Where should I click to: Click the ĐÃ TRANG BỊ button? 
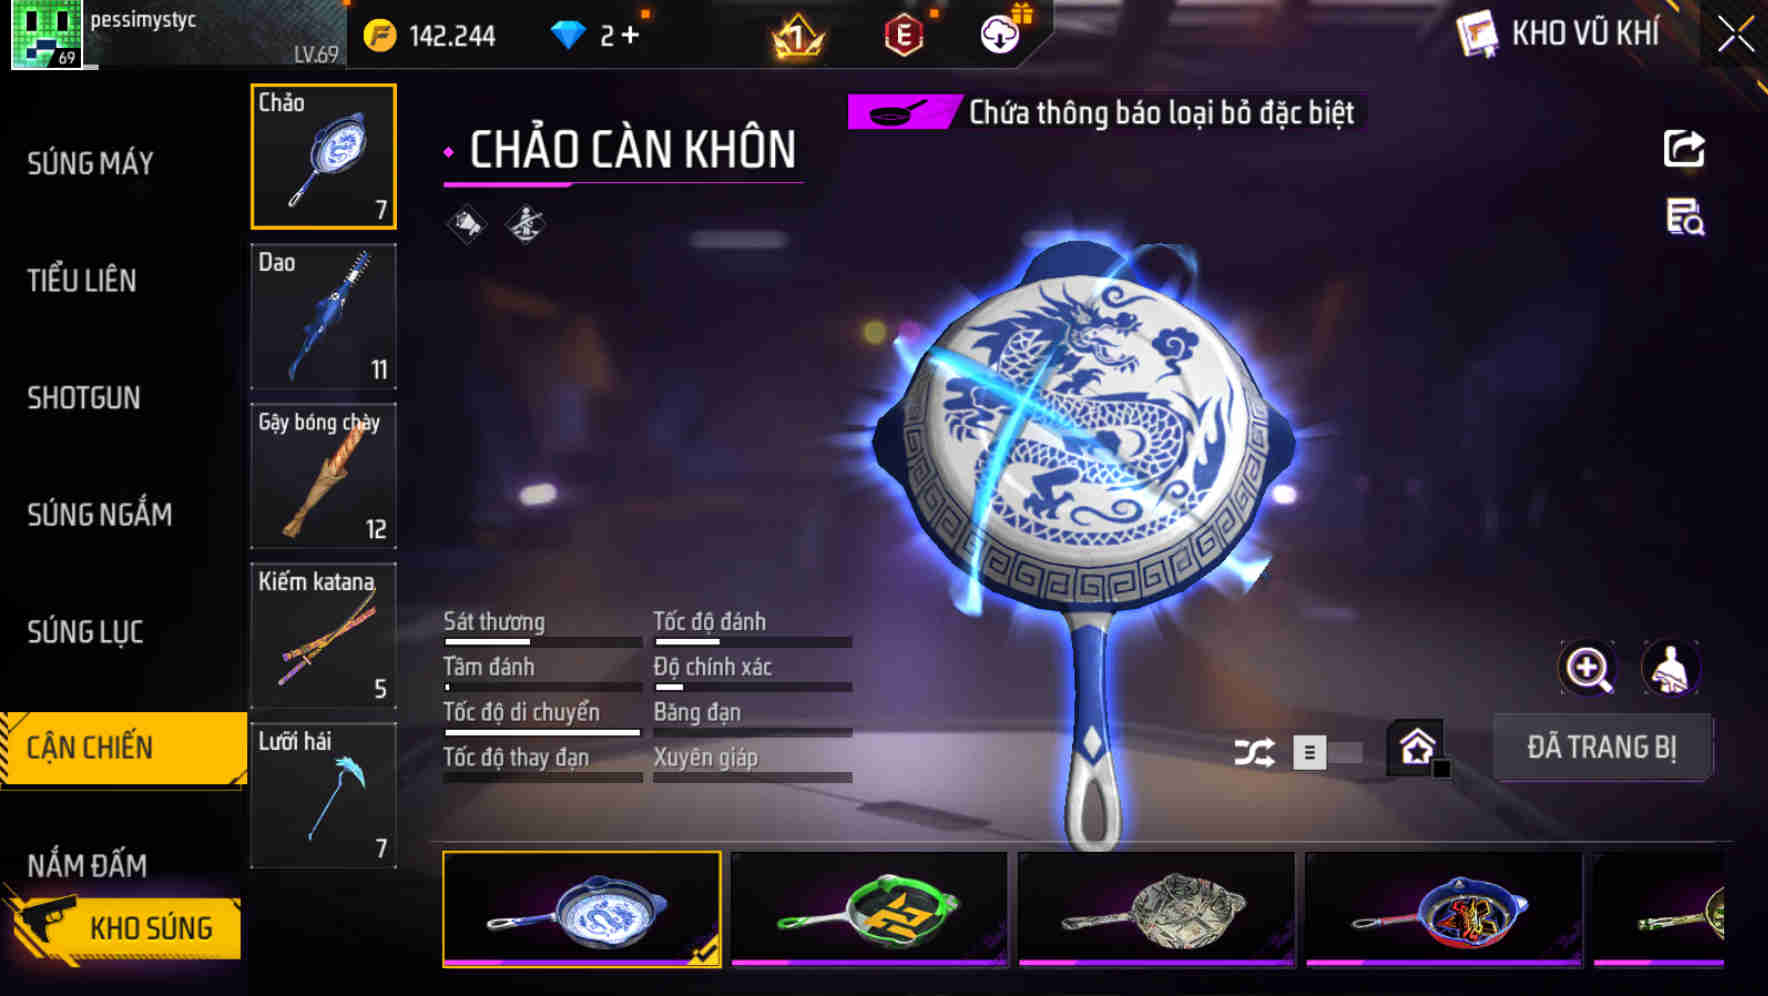(1602, 747)
